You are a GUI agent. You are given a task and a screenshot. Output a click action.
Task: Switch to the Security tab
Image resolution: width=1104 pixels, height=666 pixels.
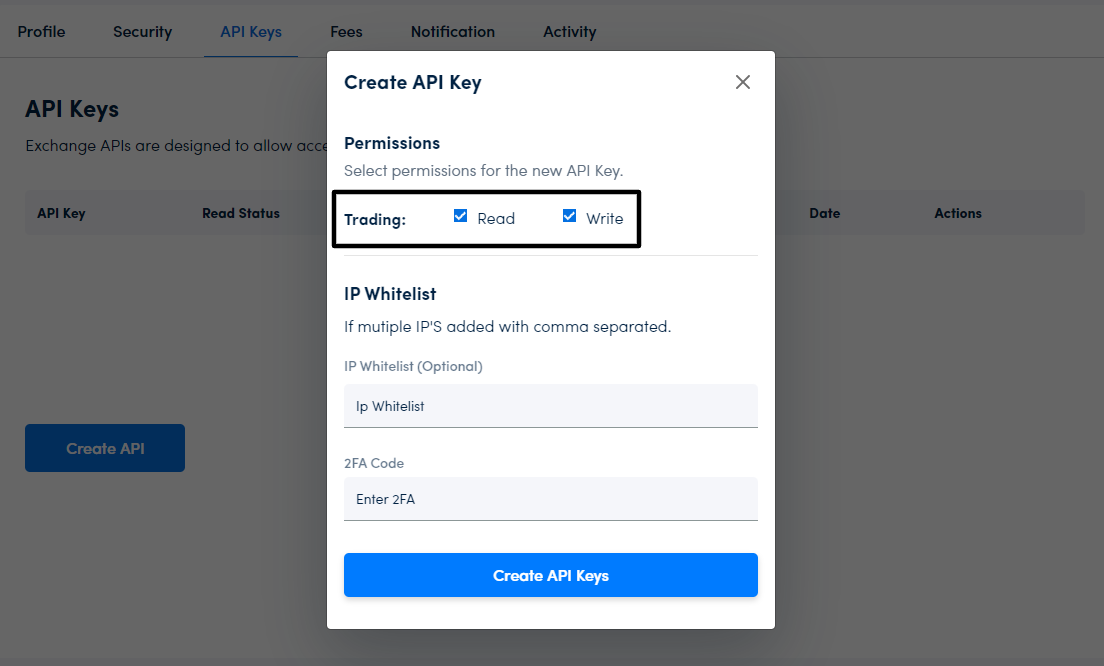tap(142, 32)
